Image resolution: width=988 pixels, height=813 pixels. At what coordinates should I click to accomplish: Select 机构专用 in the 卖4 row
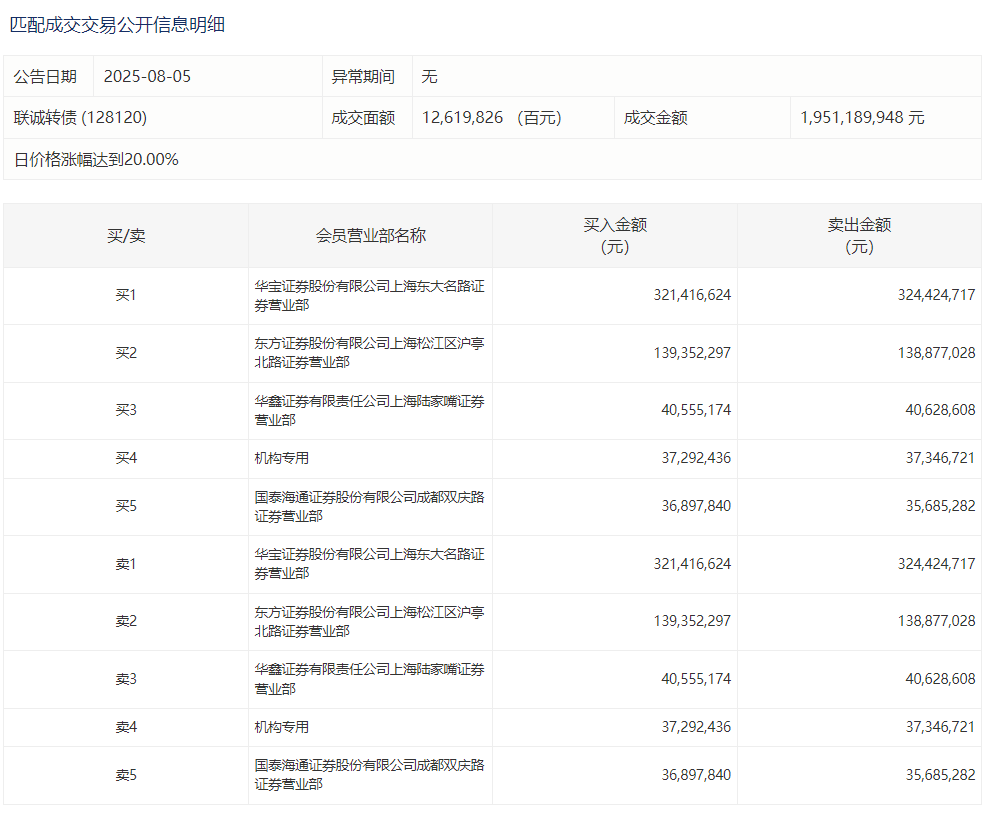282,727
